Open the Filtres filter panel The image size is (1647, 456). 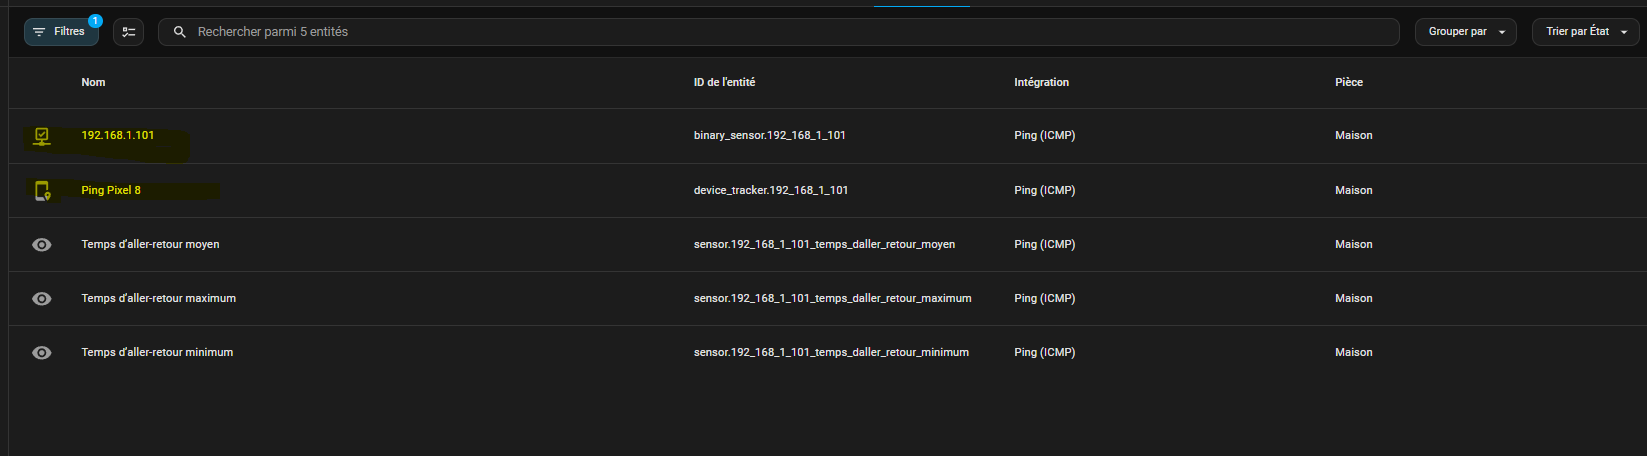[60, 32]
